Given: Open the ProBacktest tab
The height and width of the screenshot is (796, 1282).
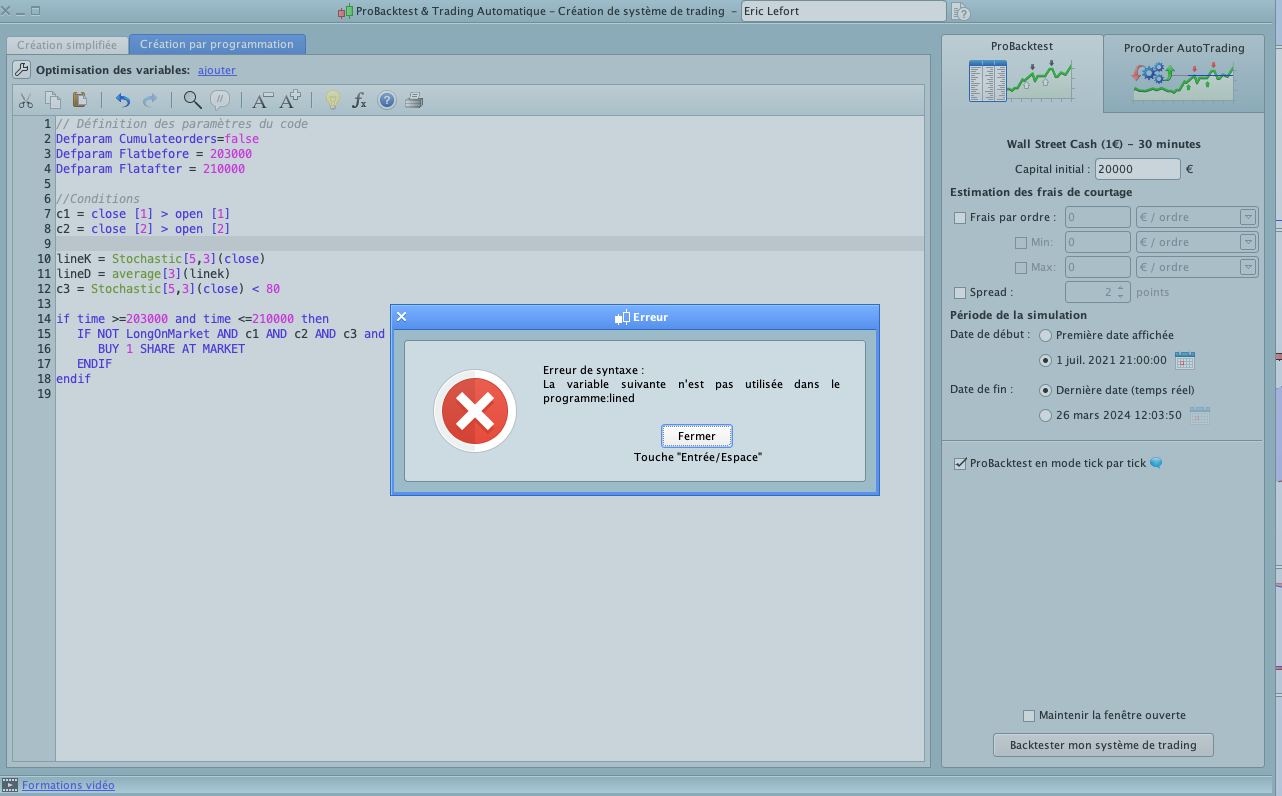Looking at the screenshot, I should 1022,72.
